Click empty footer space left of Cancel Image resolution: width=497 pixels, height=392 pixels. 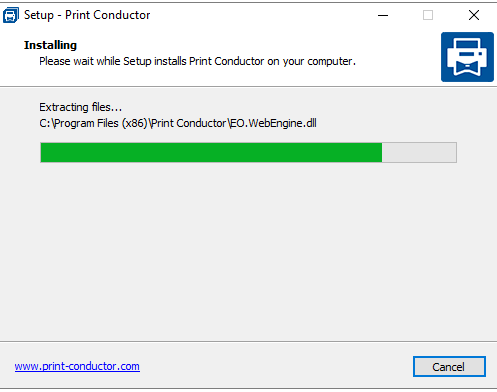point(277,367)
